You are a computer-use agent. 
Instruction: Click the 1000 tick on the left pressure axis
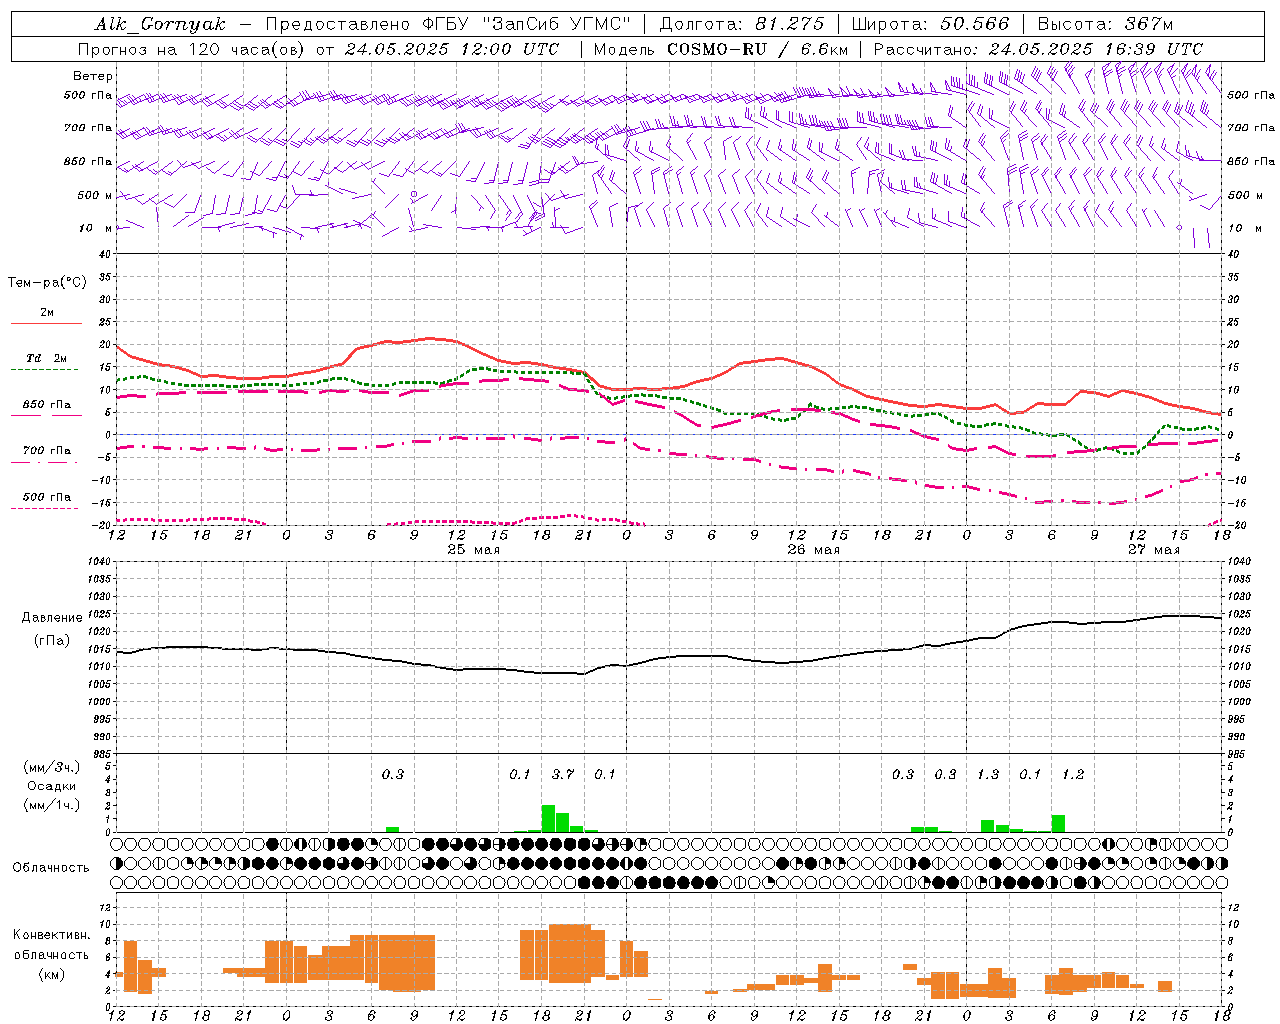(97, 702)
